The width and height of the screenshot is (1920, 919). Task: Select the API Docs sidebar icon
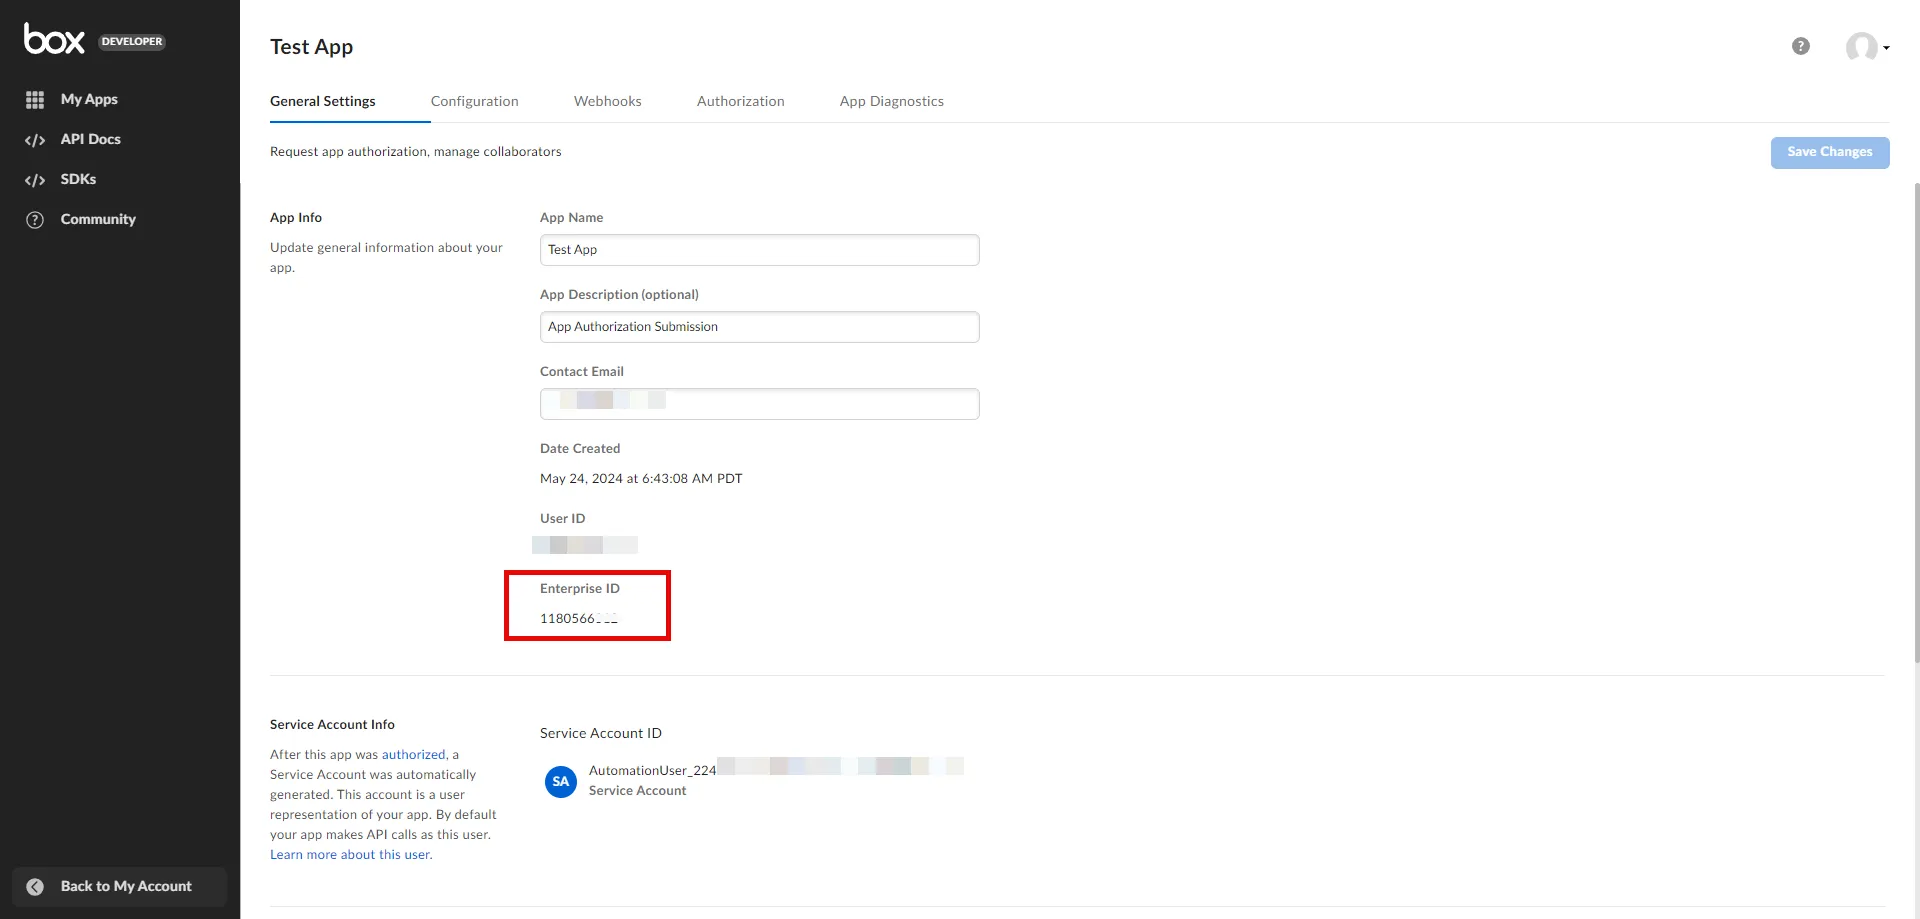(35, 140)
